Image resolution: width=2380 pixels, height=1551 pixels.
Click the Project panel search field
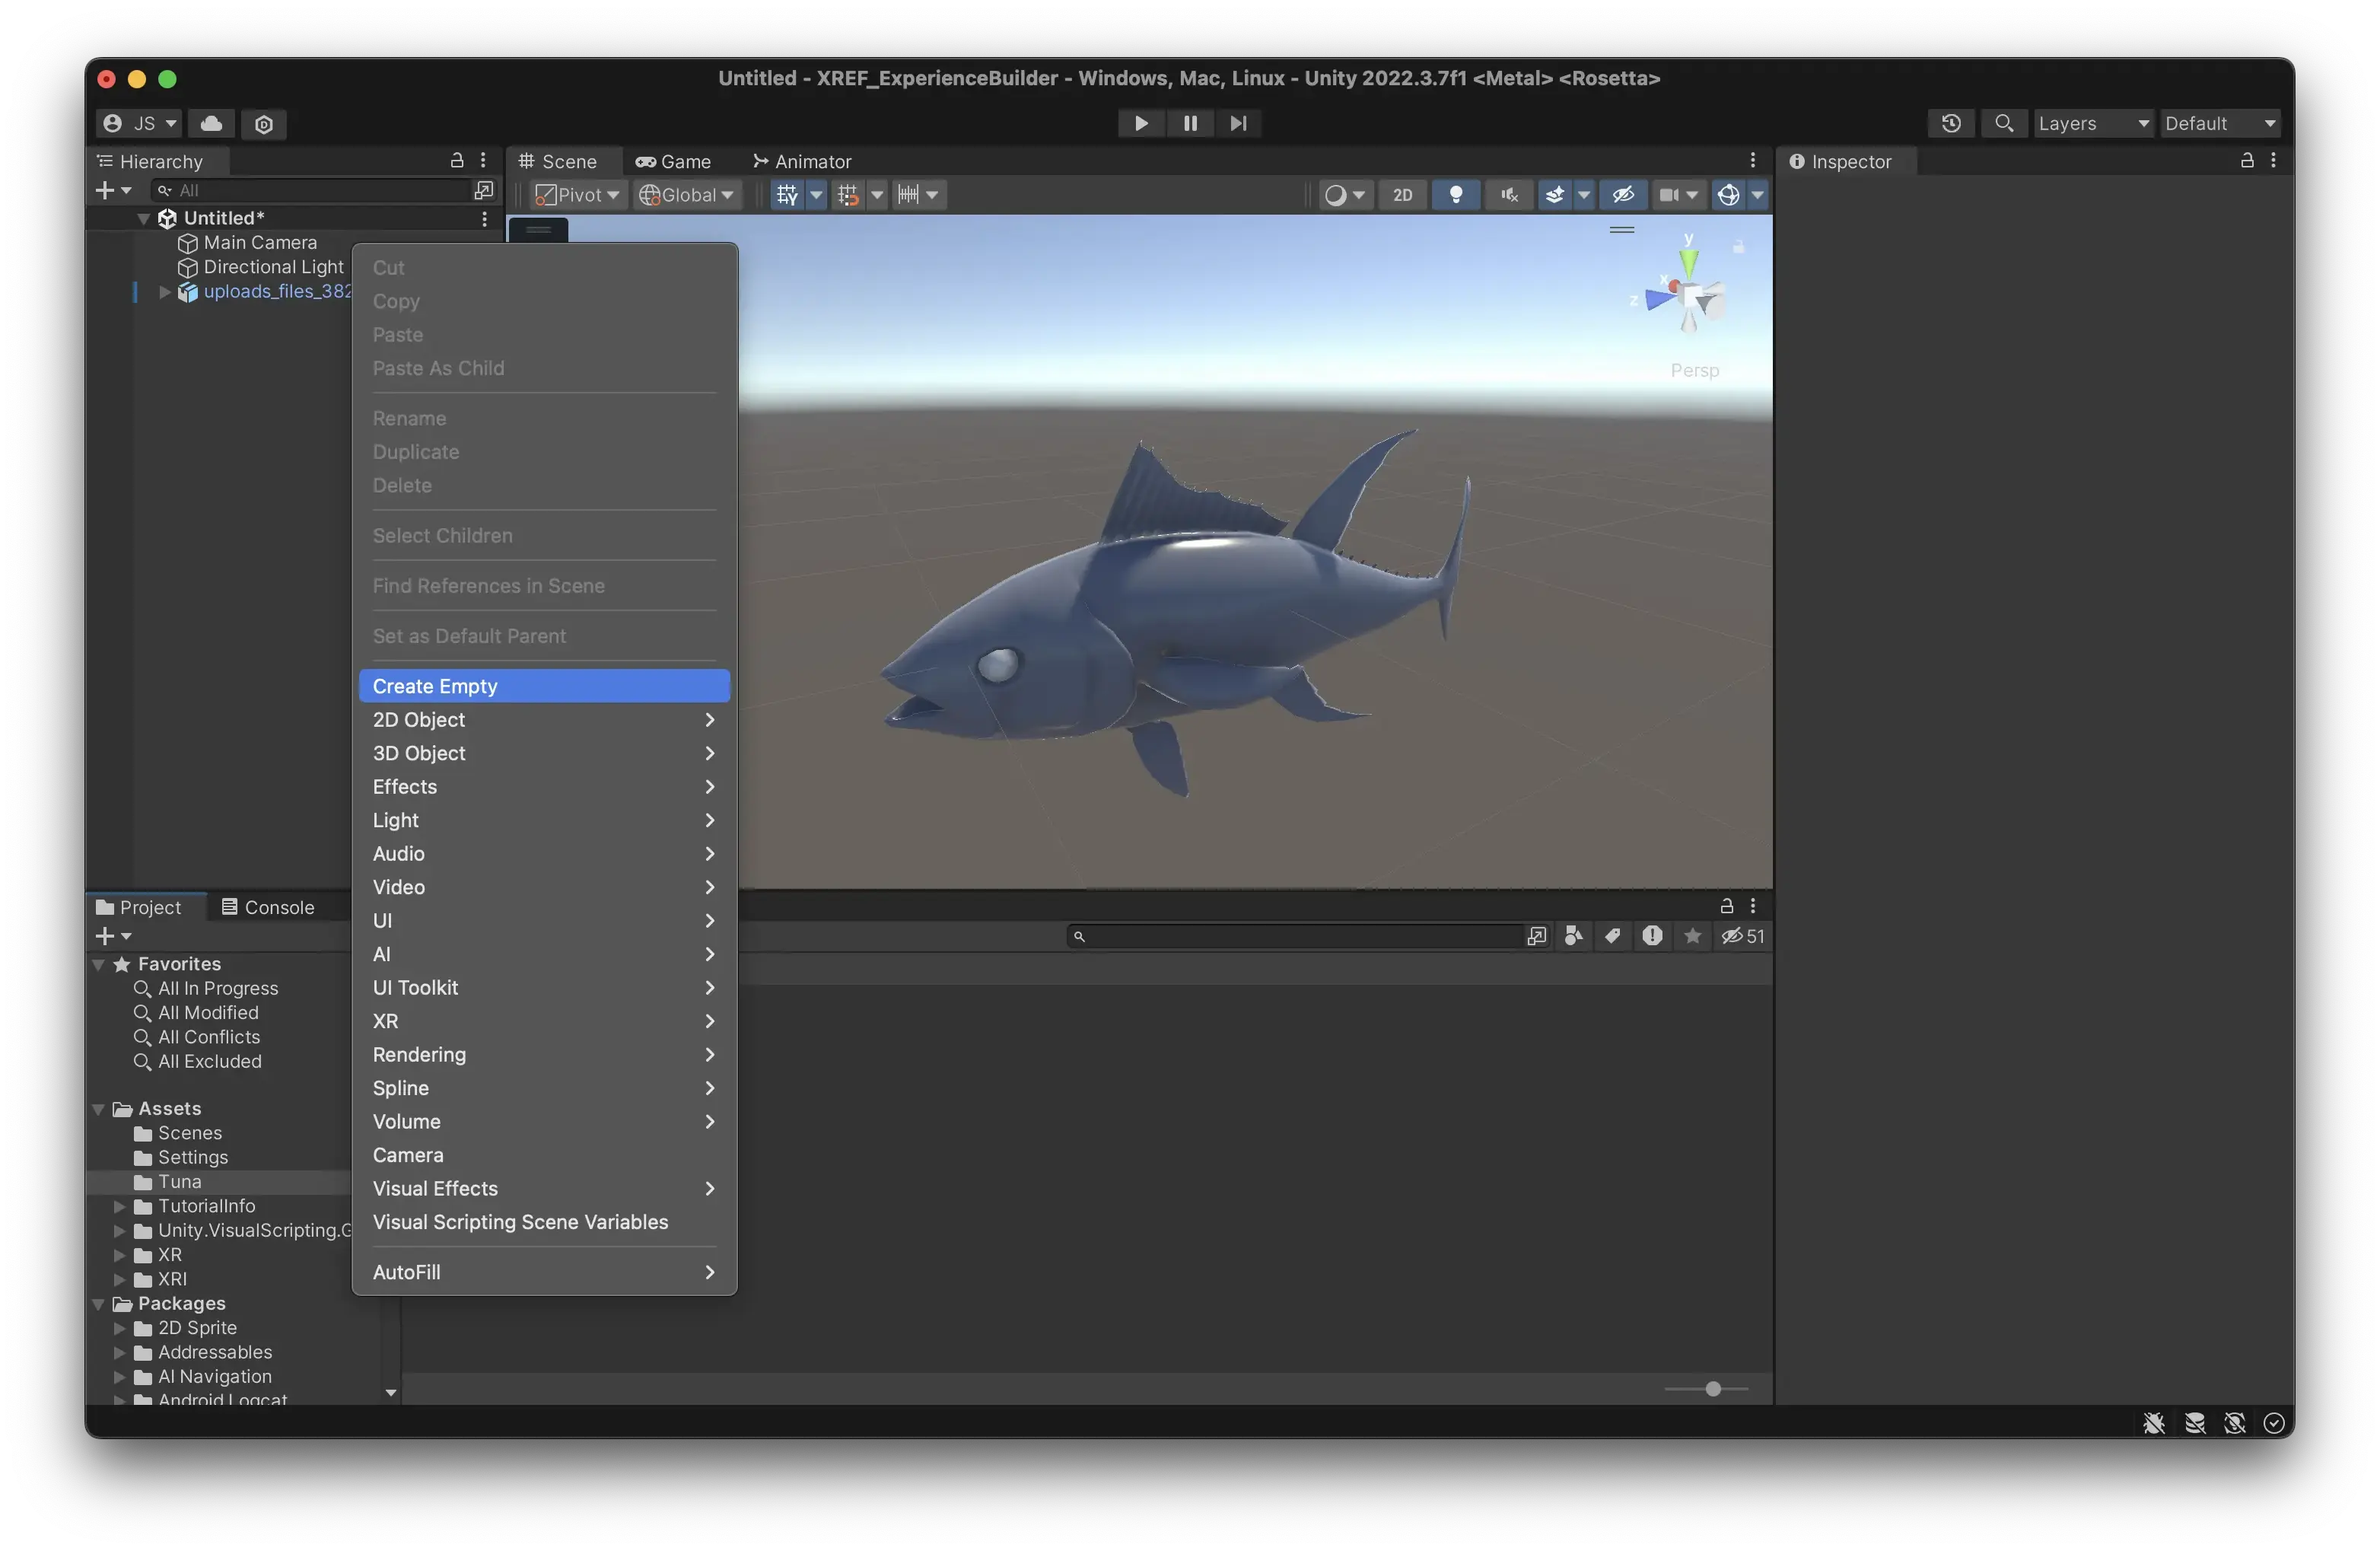1300,936
